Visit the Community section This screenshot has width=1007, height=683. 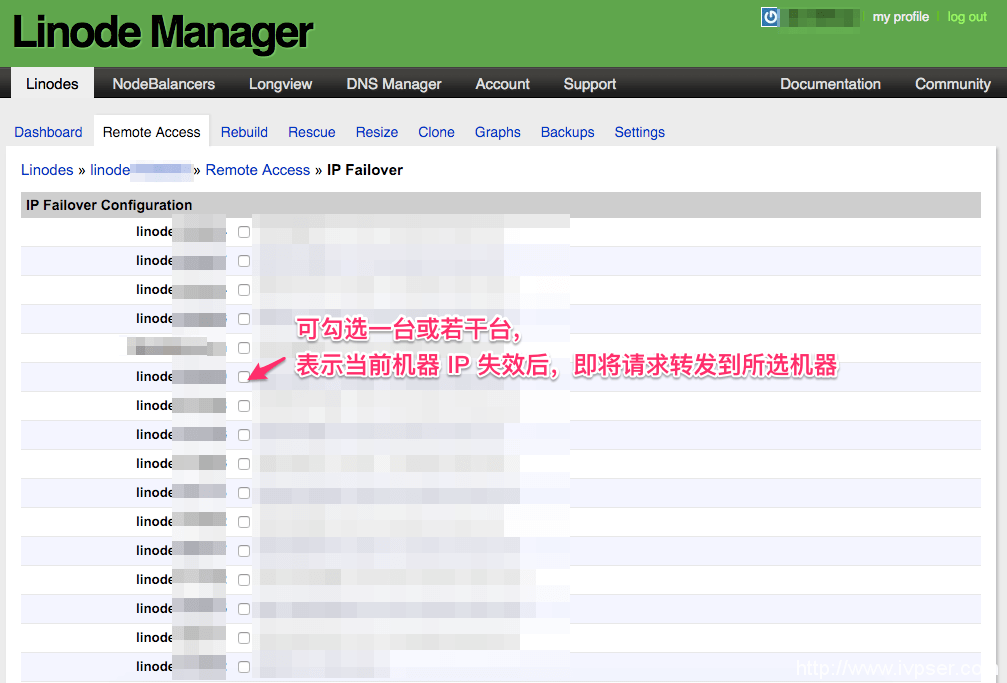point(952,84)
